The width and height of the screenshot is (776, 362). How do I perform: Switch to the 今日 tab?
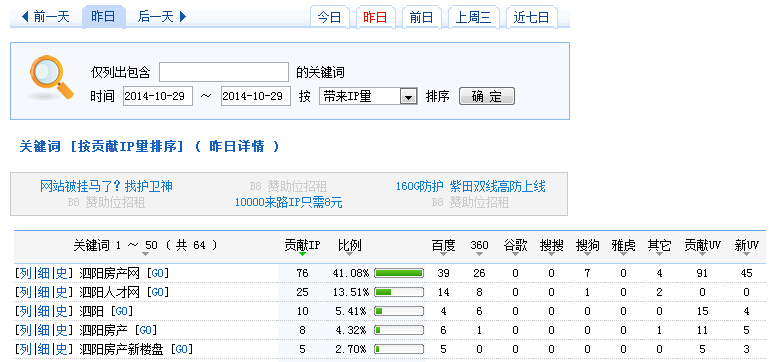(x=330, y=18)
